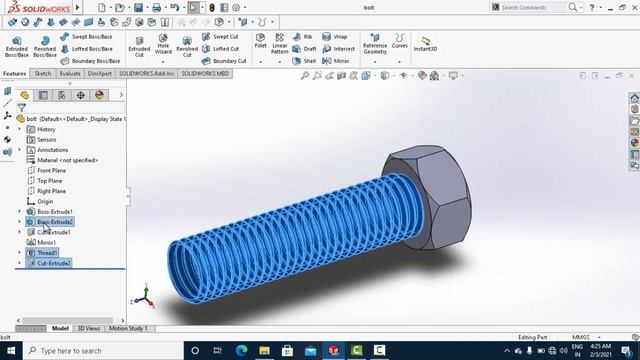
Task: Open the Motion Study 1 tab
Action: click(128, 328)
